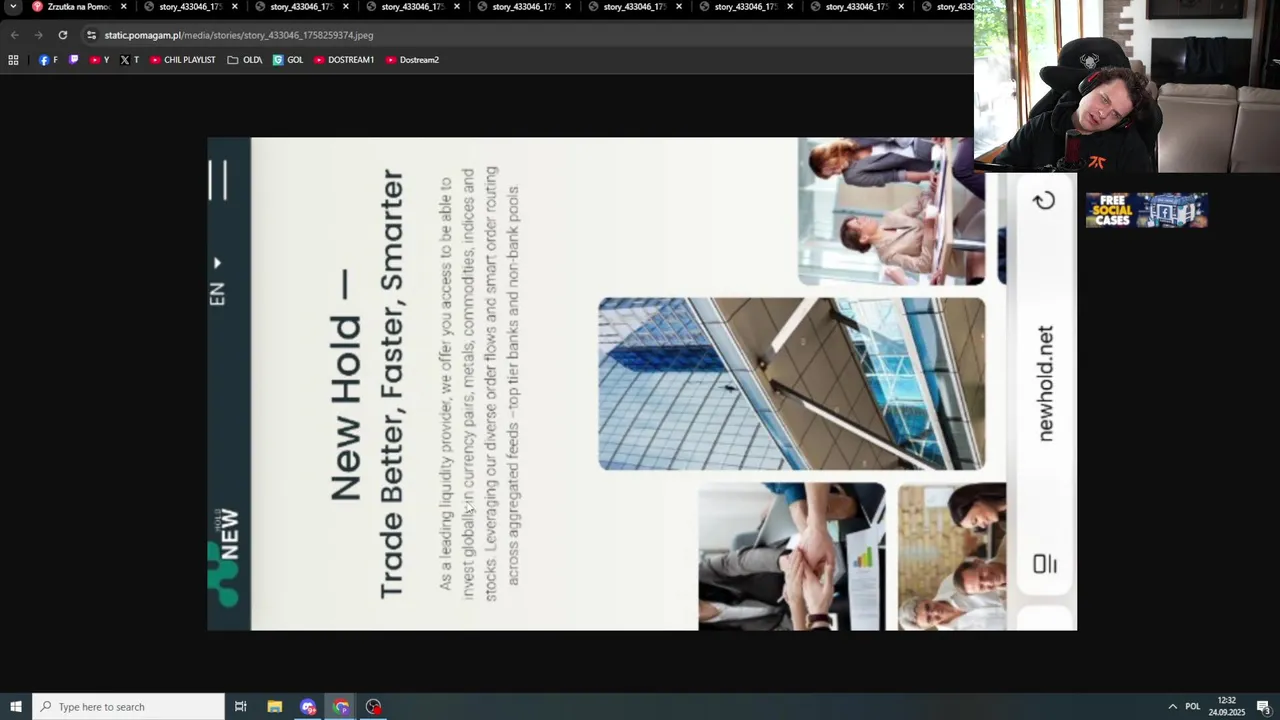
Task: Open the X T bookmark
Action: coord(129,60)
